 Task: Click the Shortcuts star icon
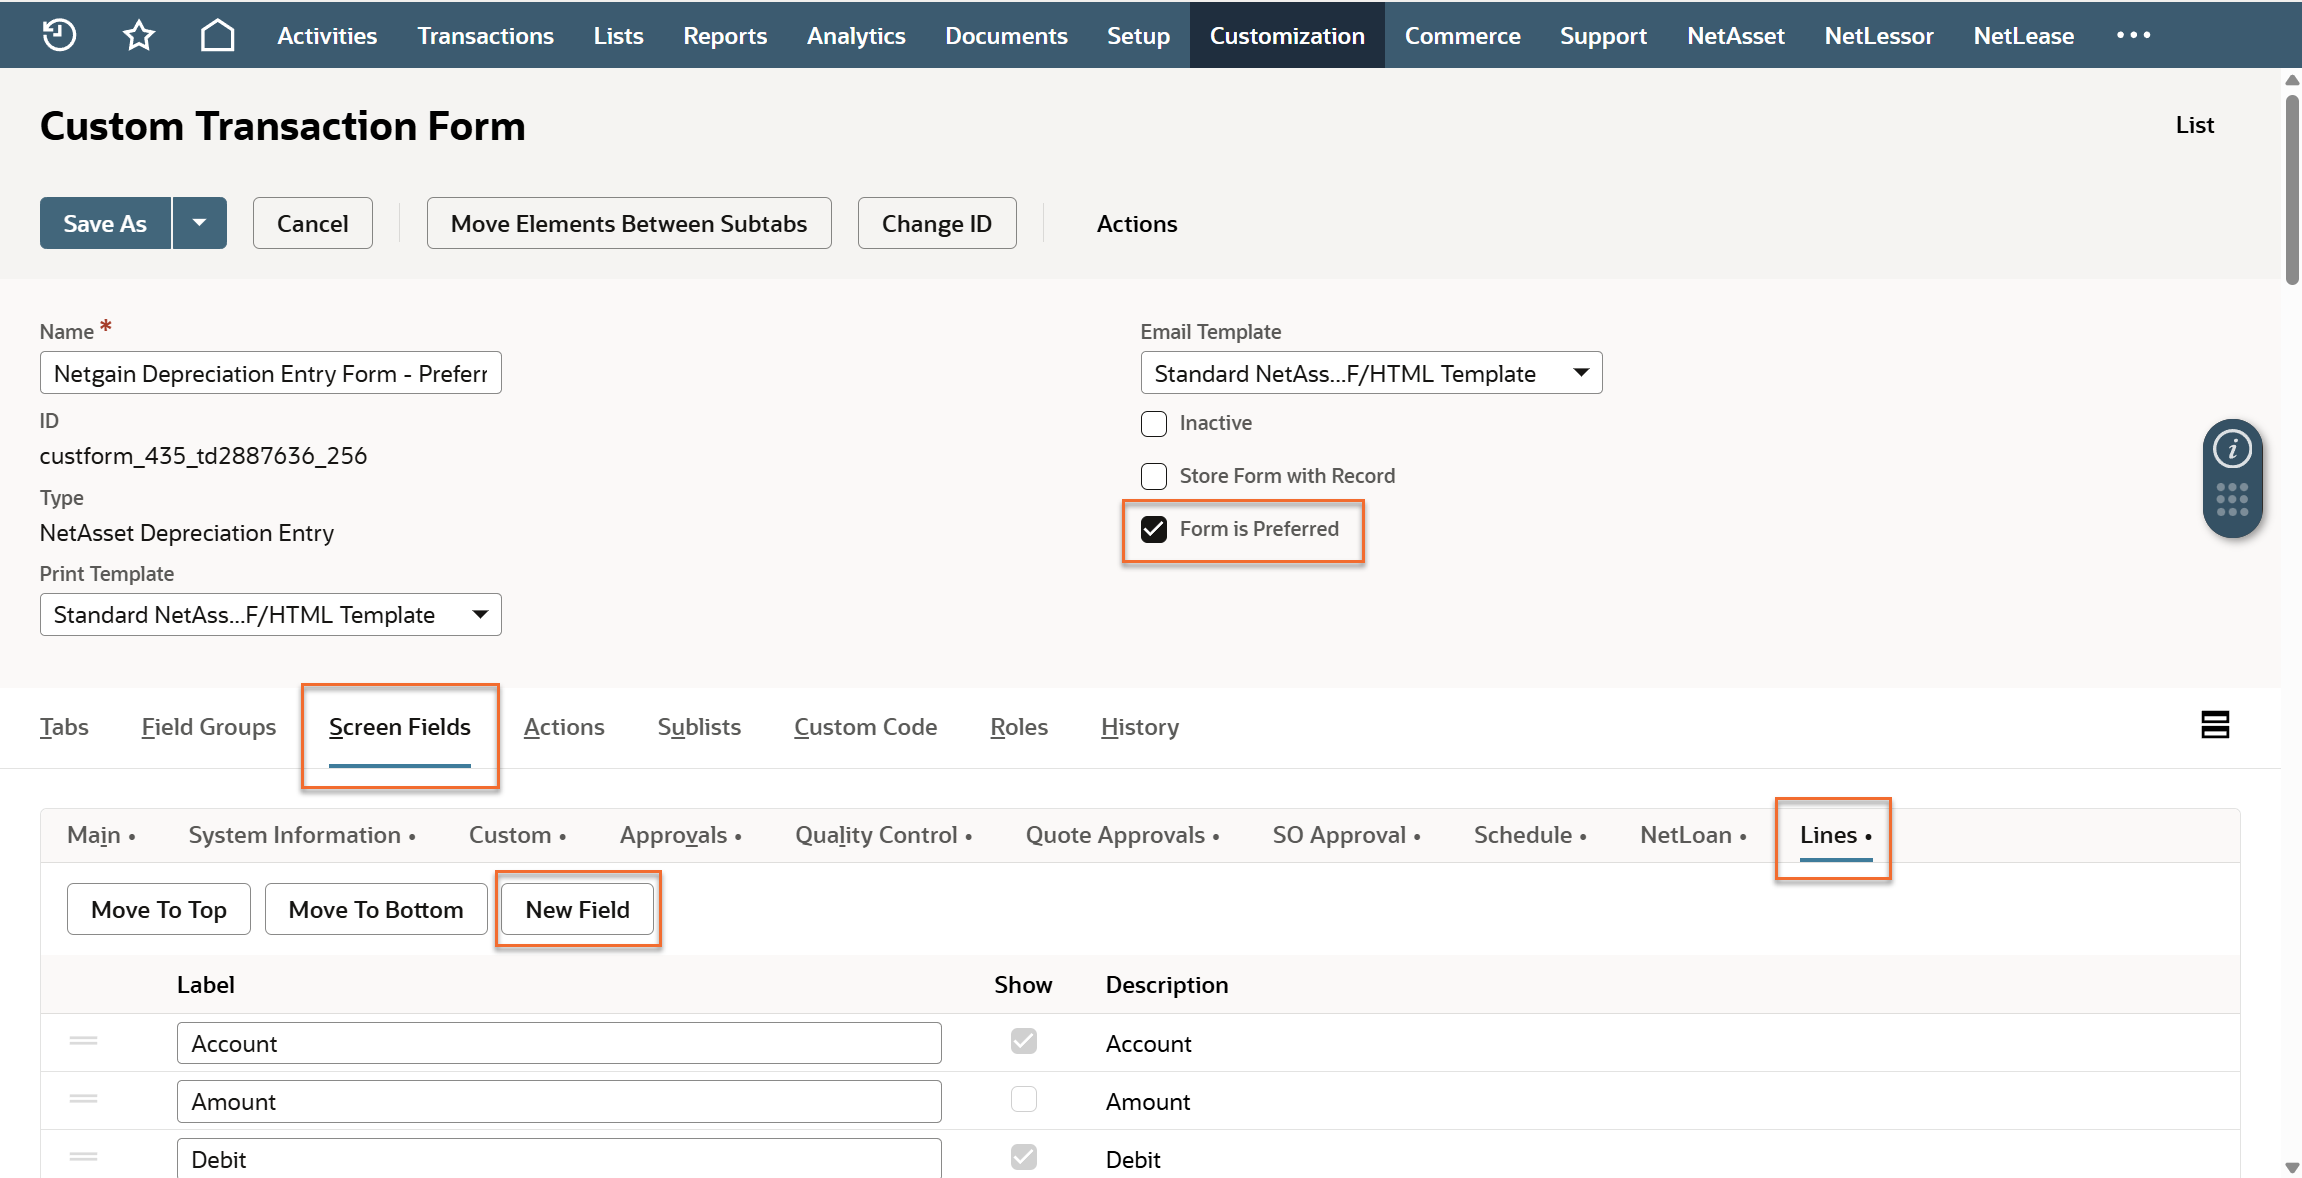[x=138, y=35]
